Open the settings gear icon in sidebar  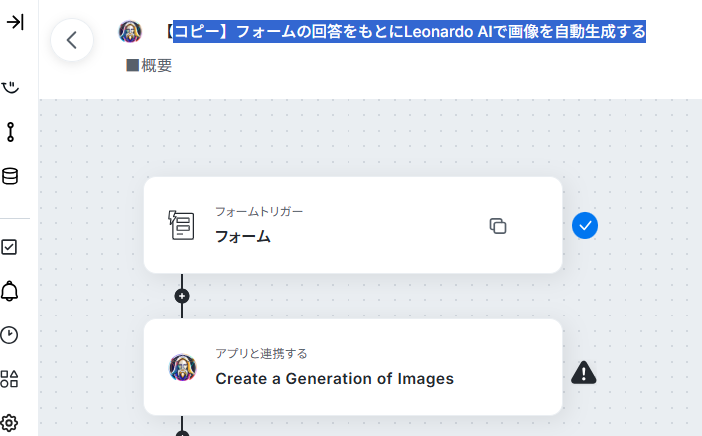[x=9, y=423]
